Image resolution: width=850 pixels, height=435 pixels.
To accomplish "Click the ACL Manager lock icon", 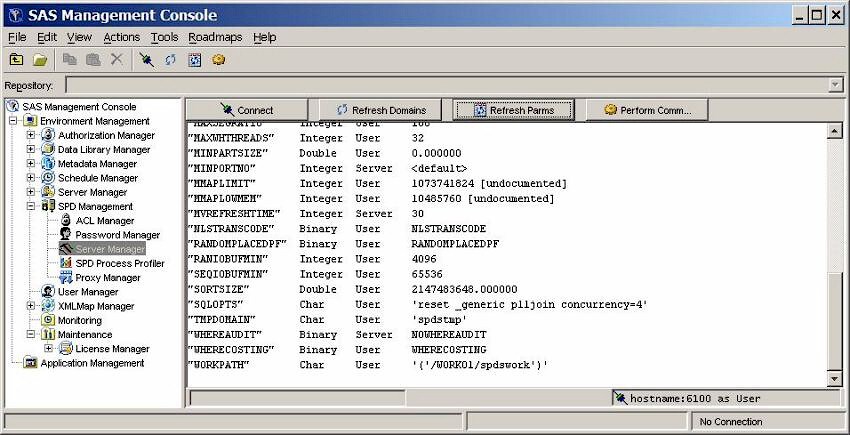I will [x=66, y=220].
